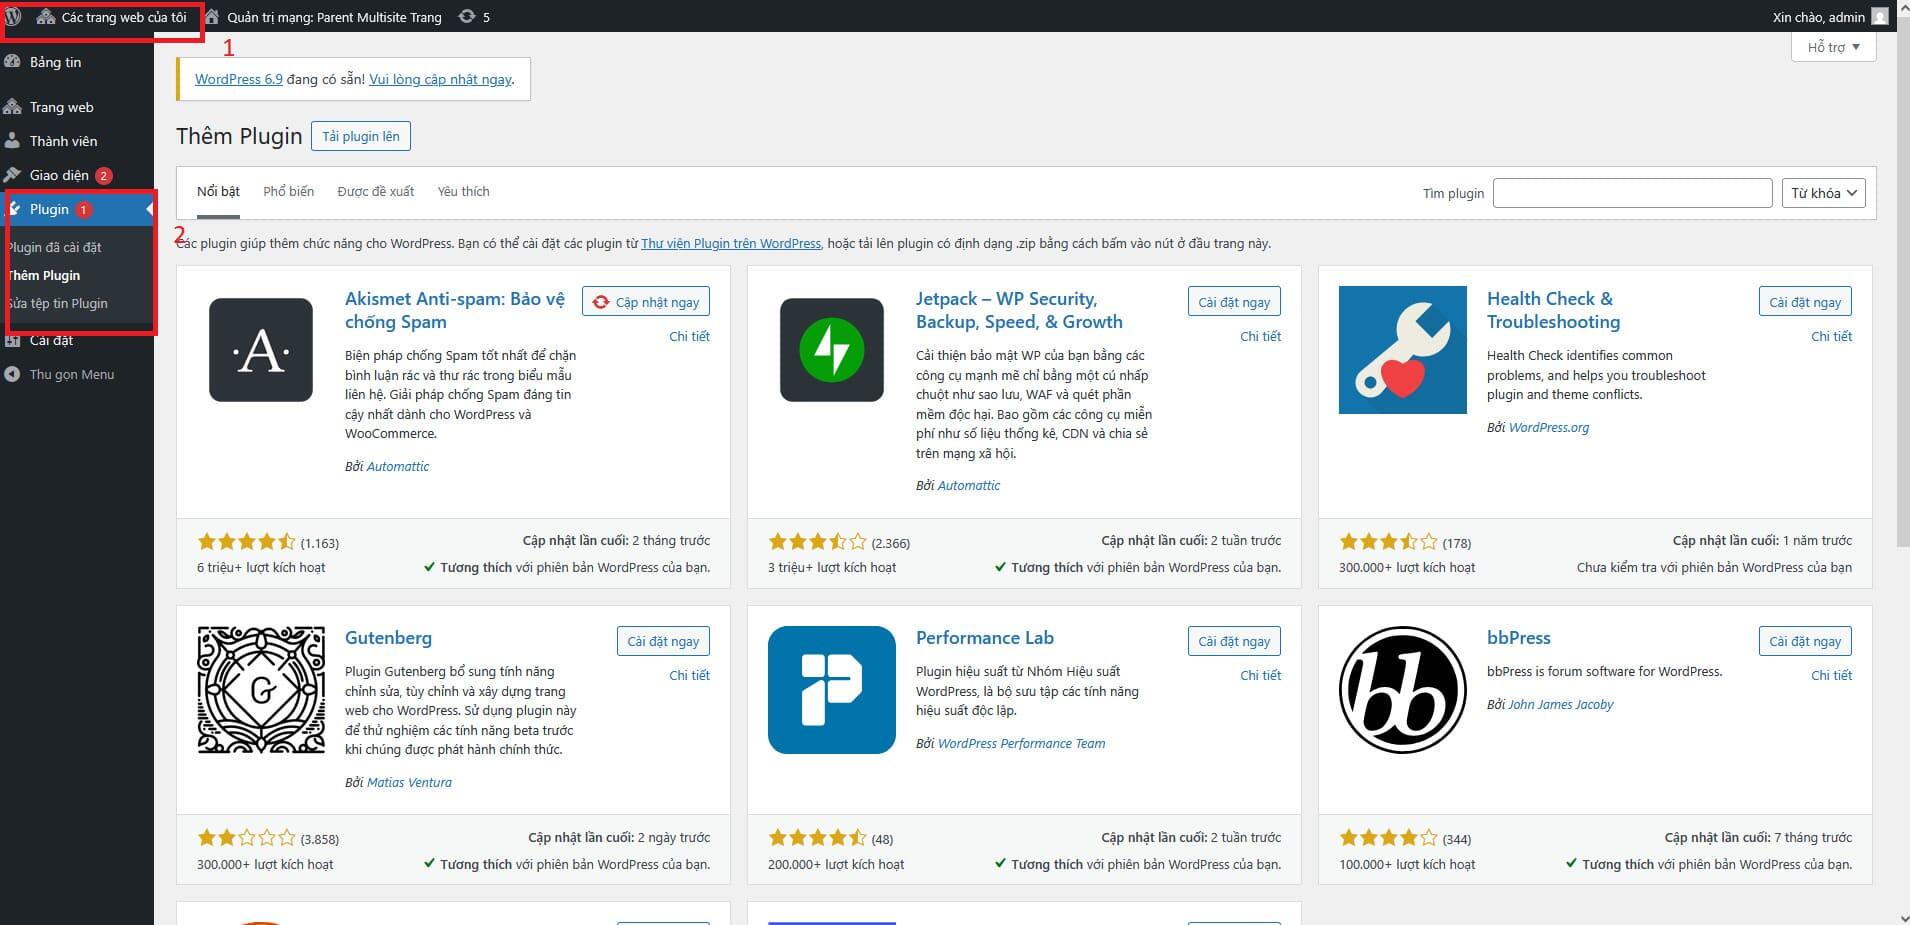Screen dimensions: 1910x925
Task: Click the Tìm plugin search field
Action: click(1632, 192)
